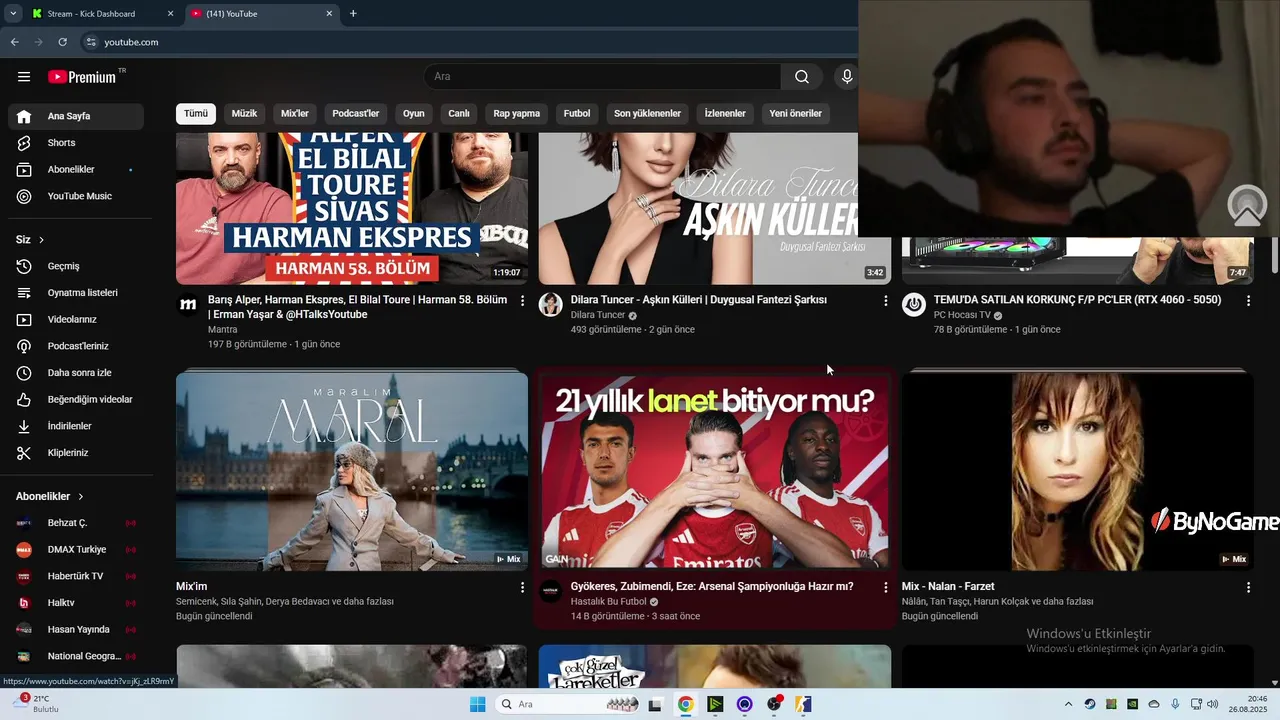Image resolution: width=1280 pixels, height=720 pixels.
Task: Go to Abonelikler in sidebar
Action: [76, 170]
